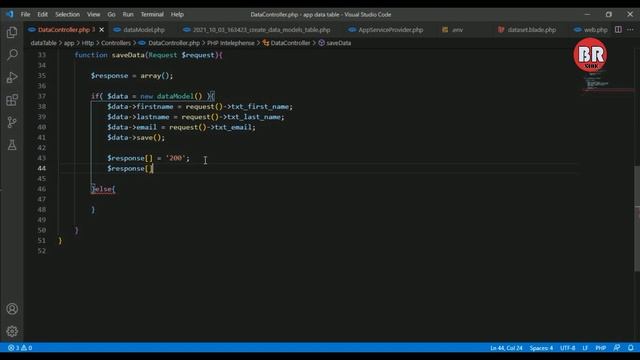
Task: Click the saveData function name
Action: click(x=128, y=55)
